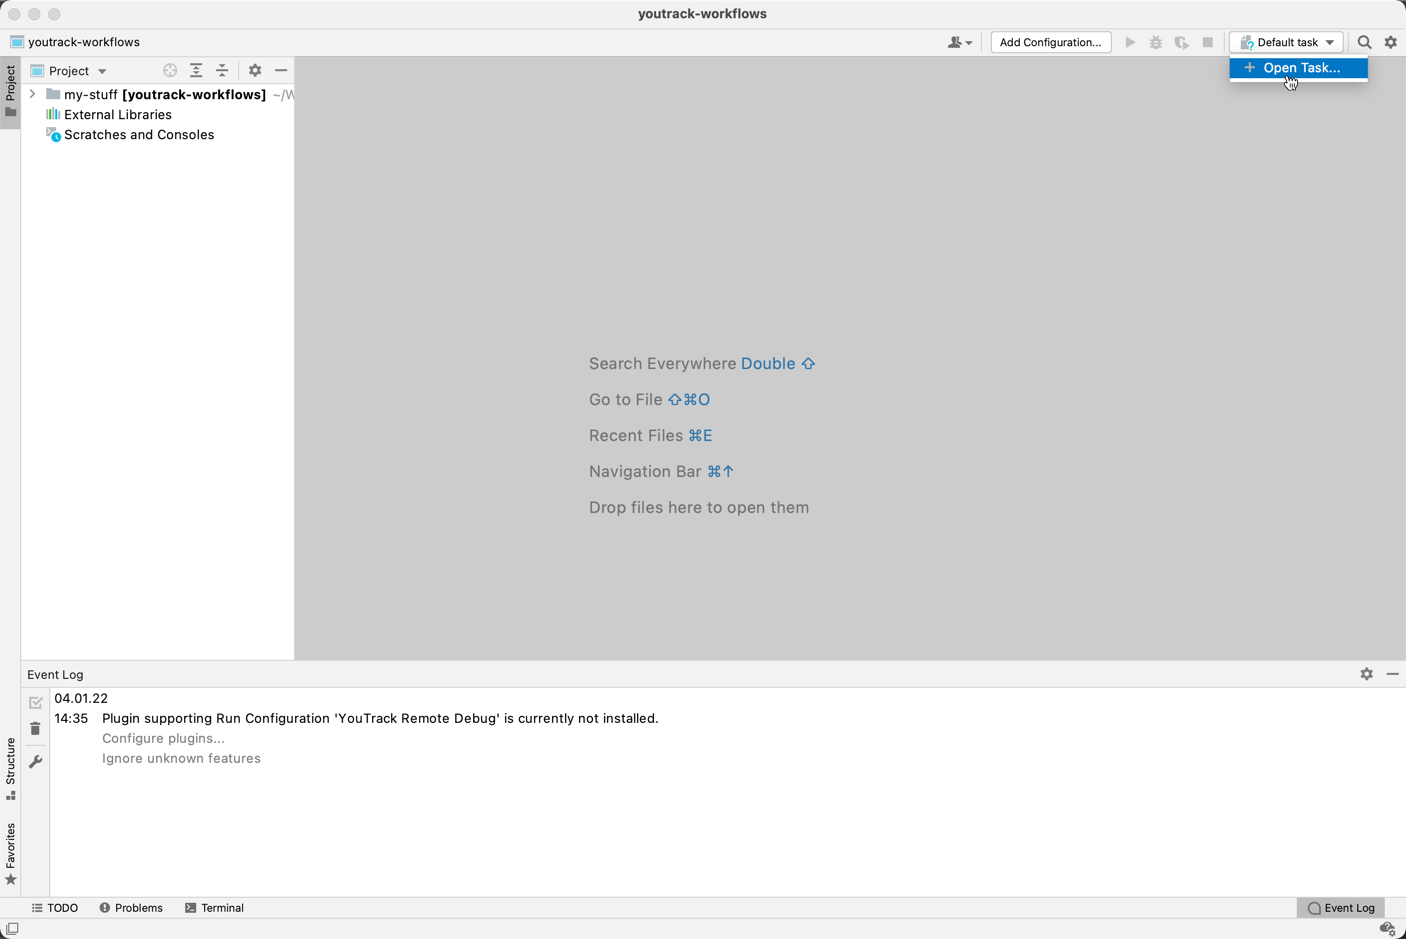The width and height of the screenshot is (1406, 939).
Task: Start debugging with the bug icon
Action: (1156, 42)
